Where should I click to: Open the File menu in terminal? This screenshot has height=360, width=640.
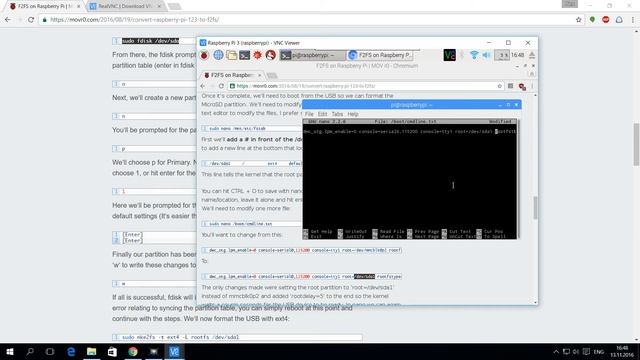click(x=309, y=114)
